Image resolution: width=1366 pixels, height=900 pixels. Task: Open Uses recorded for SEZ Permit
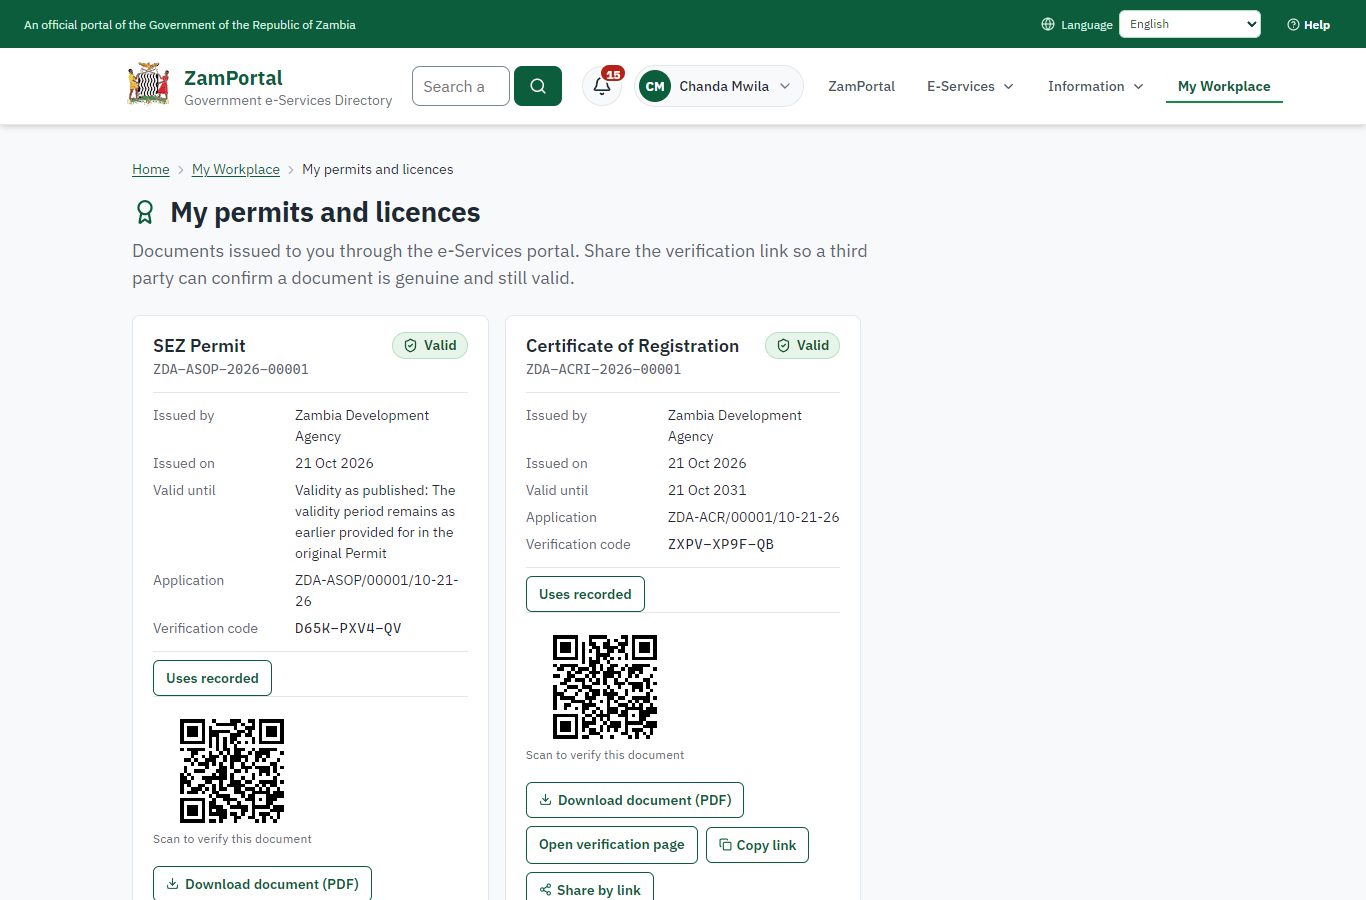(212, 678)
